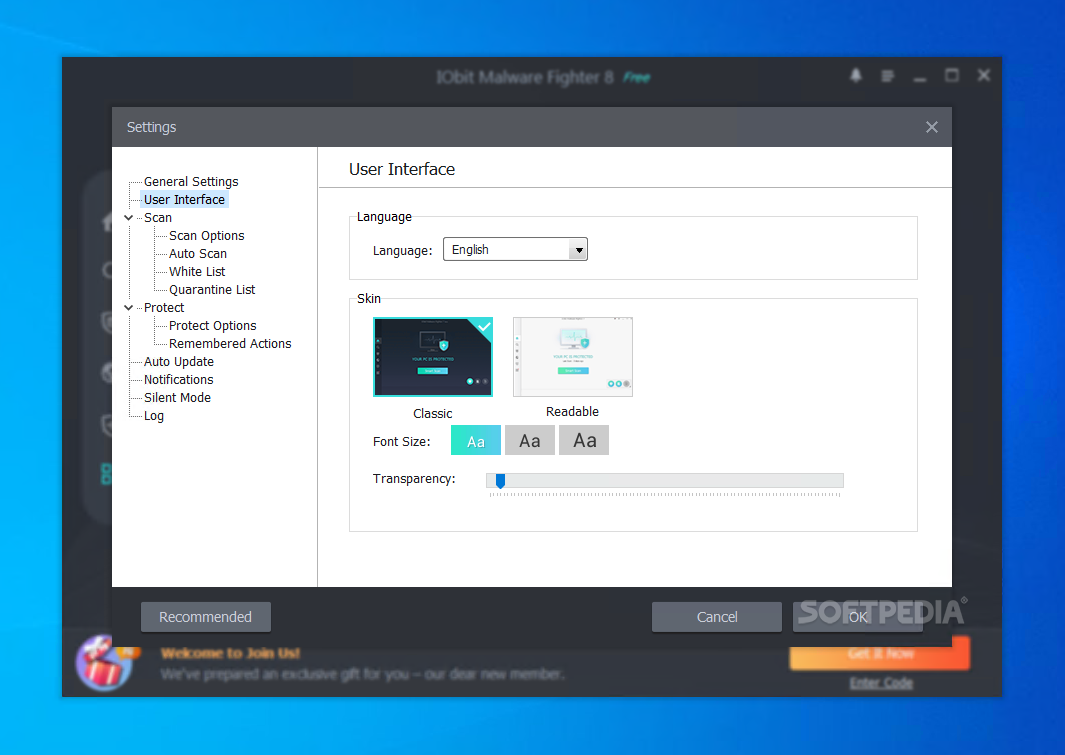Open Notifications settings

click(179, 380)
